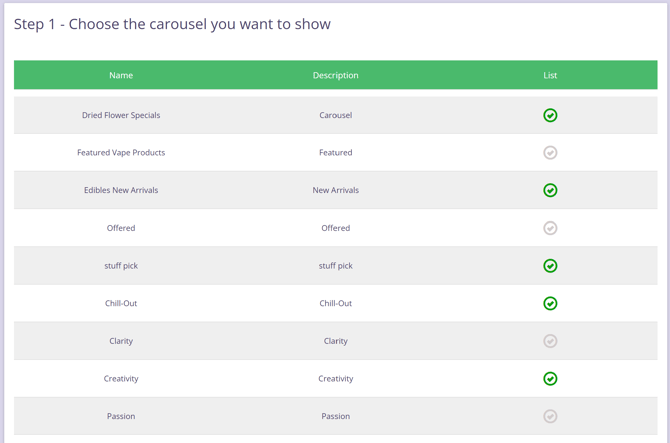Select the Offered carousel check icon

click(550, 228)
